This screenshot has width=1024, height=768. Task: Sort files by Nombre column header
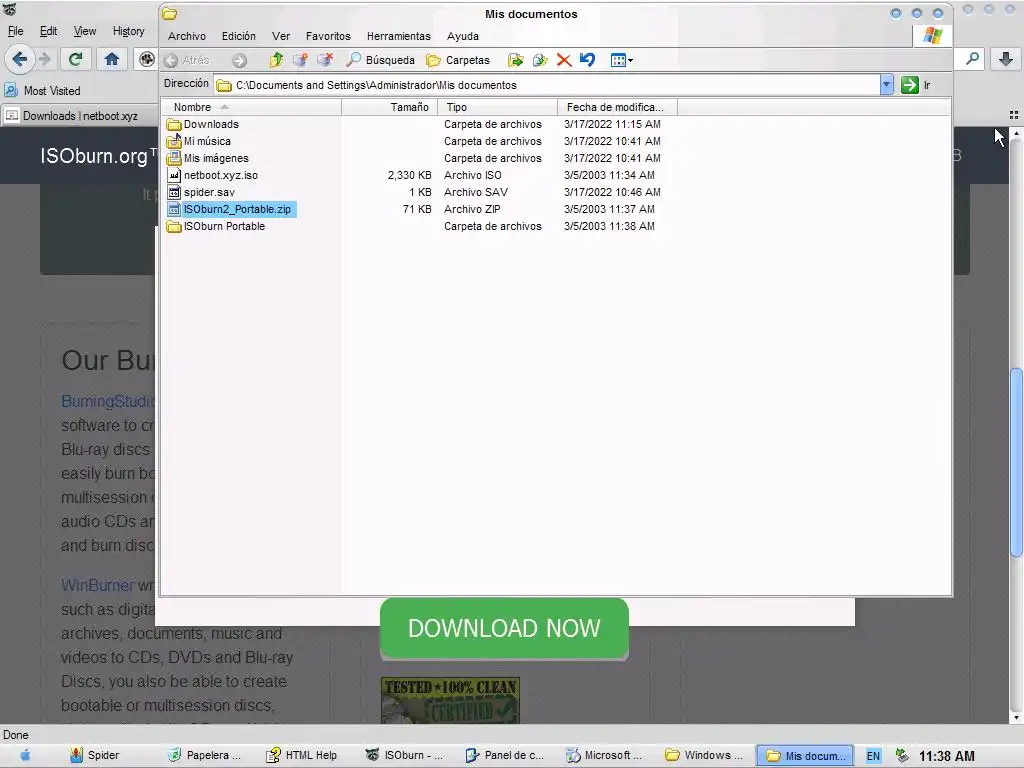(x=251, y=107)
